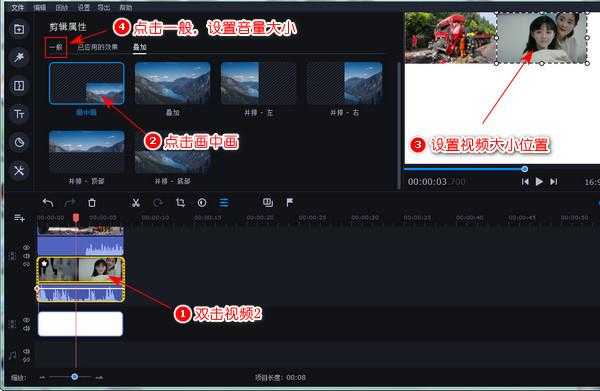Open the 16:9 aspect ratio dropdown

click(x=592, y=182)
